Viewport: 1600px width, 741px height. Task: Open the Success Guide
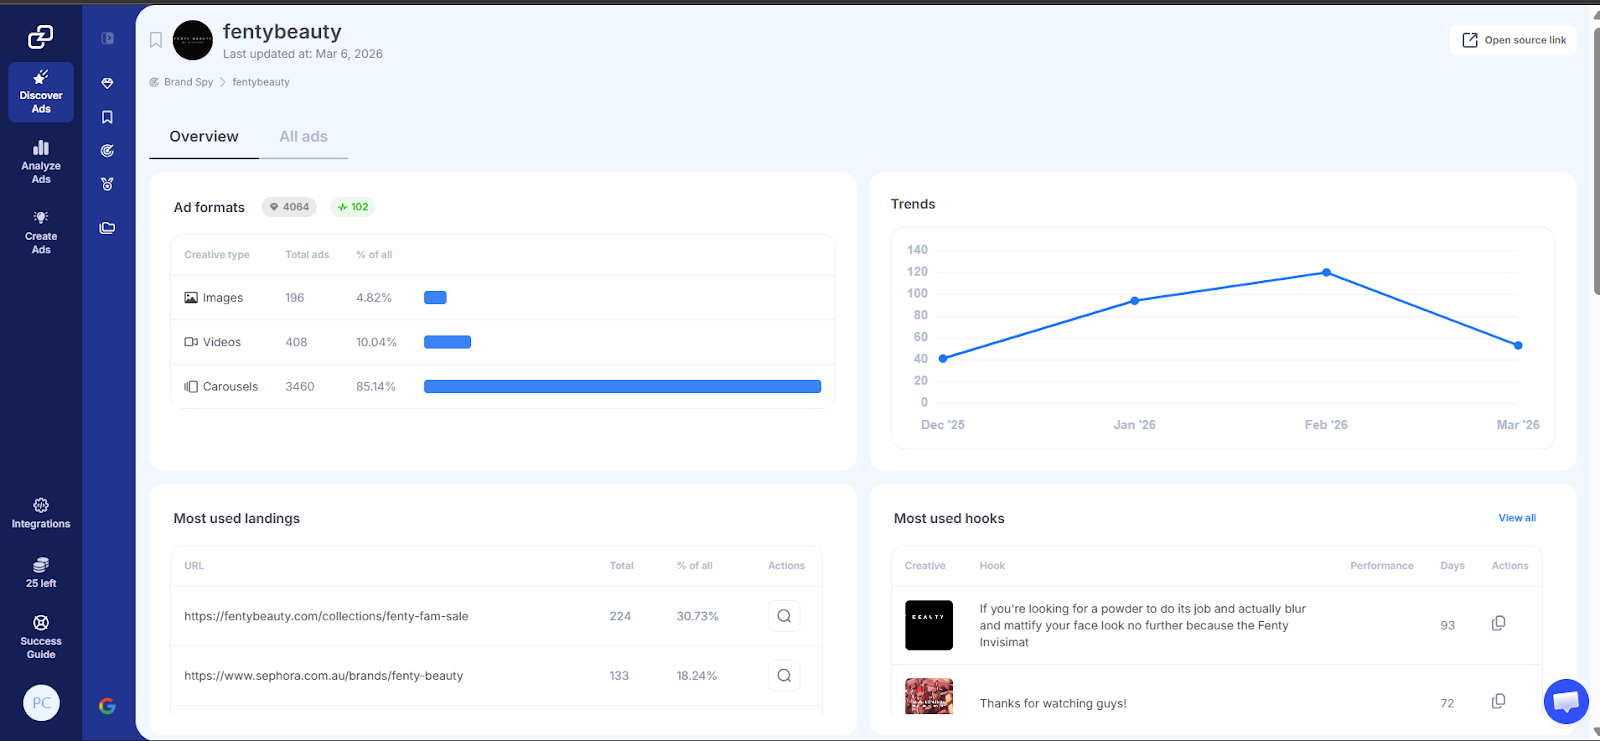coord(41,637)
